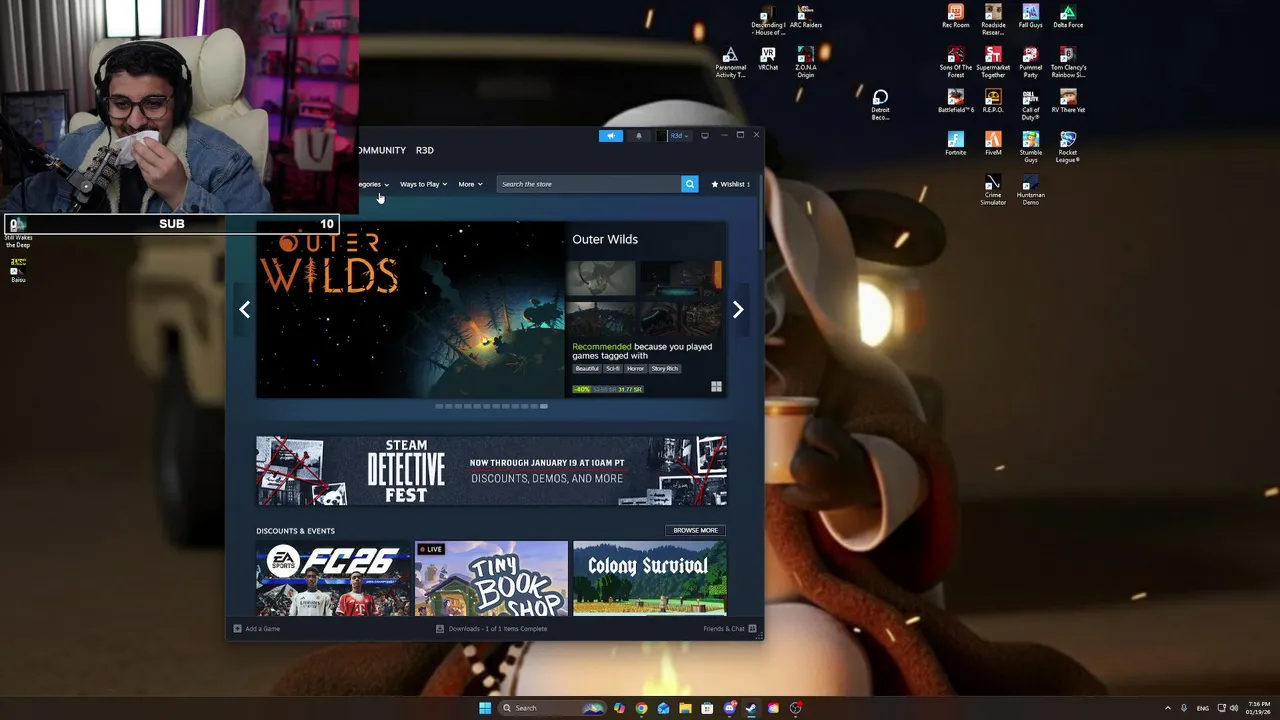The width and height of the screenshot is (1280, 720).
Task: Open the Outer Wilds featured banner image
Action: pos(410,310)
